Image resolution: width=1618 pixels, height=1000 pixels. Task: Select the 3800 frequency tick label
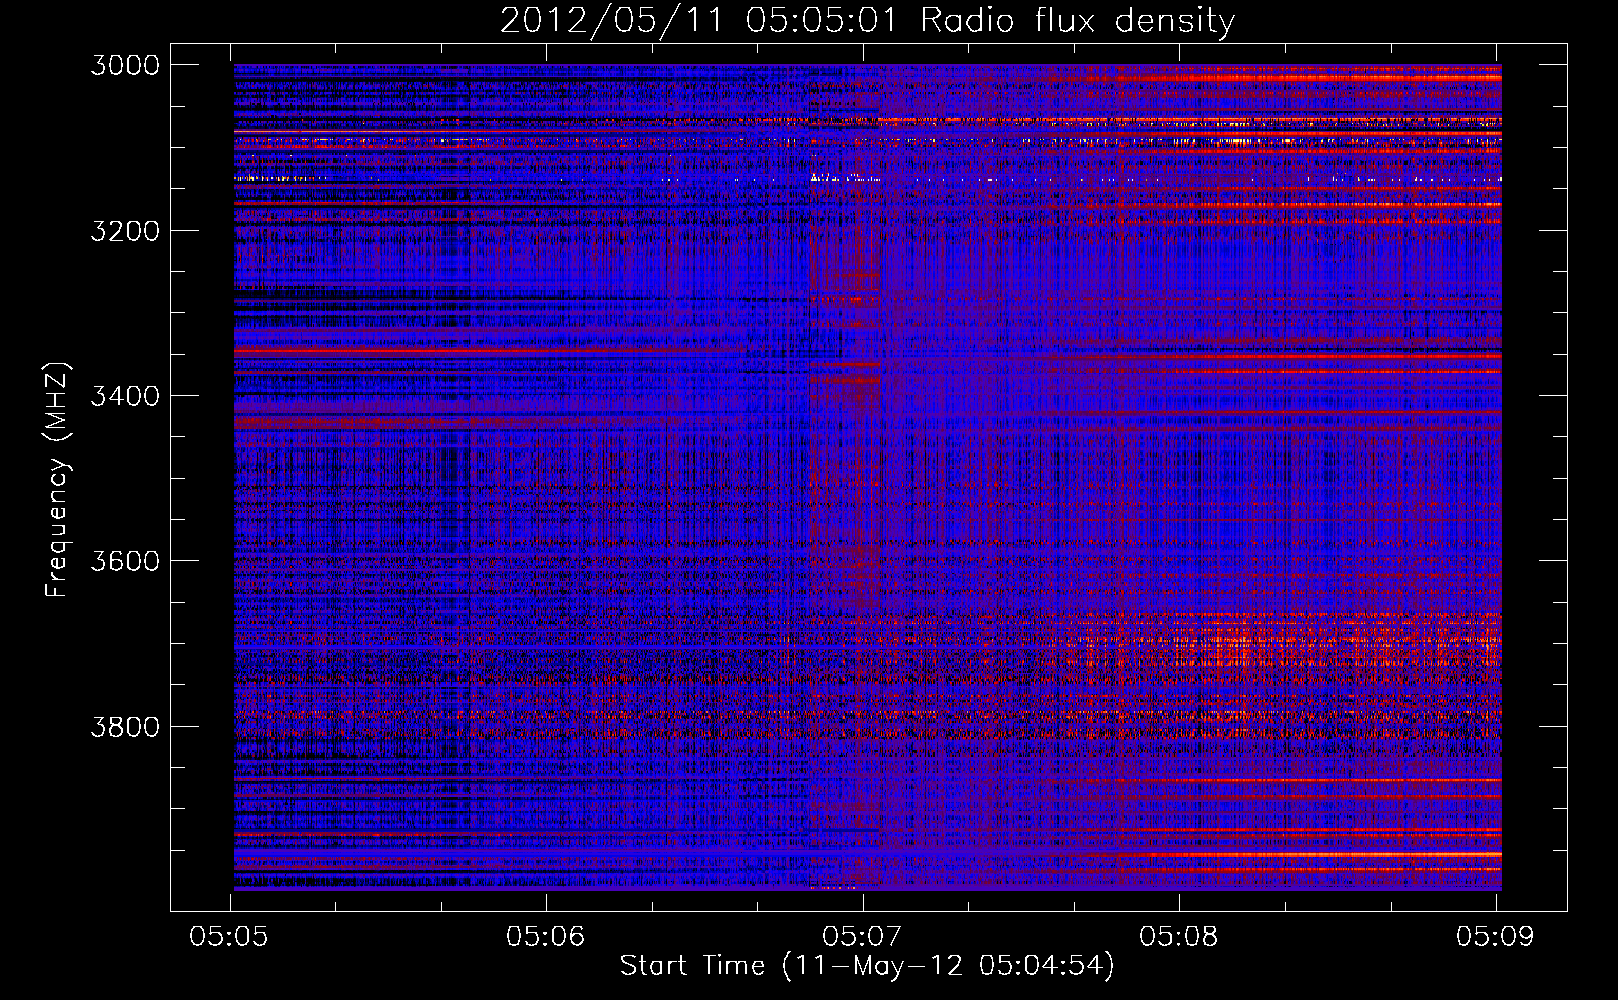(125, 726)
